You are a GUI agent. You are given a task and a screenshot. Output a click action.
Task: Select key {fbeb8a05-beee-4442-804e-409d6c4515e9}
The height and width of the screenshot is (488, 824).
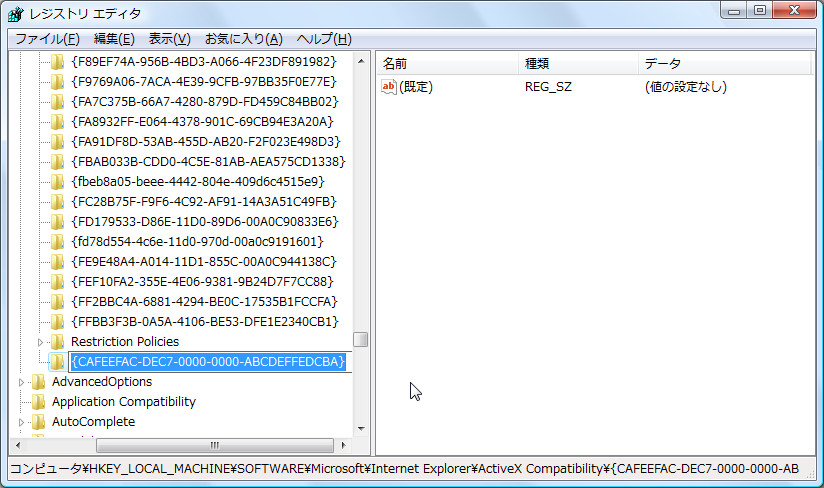[198, 181]
